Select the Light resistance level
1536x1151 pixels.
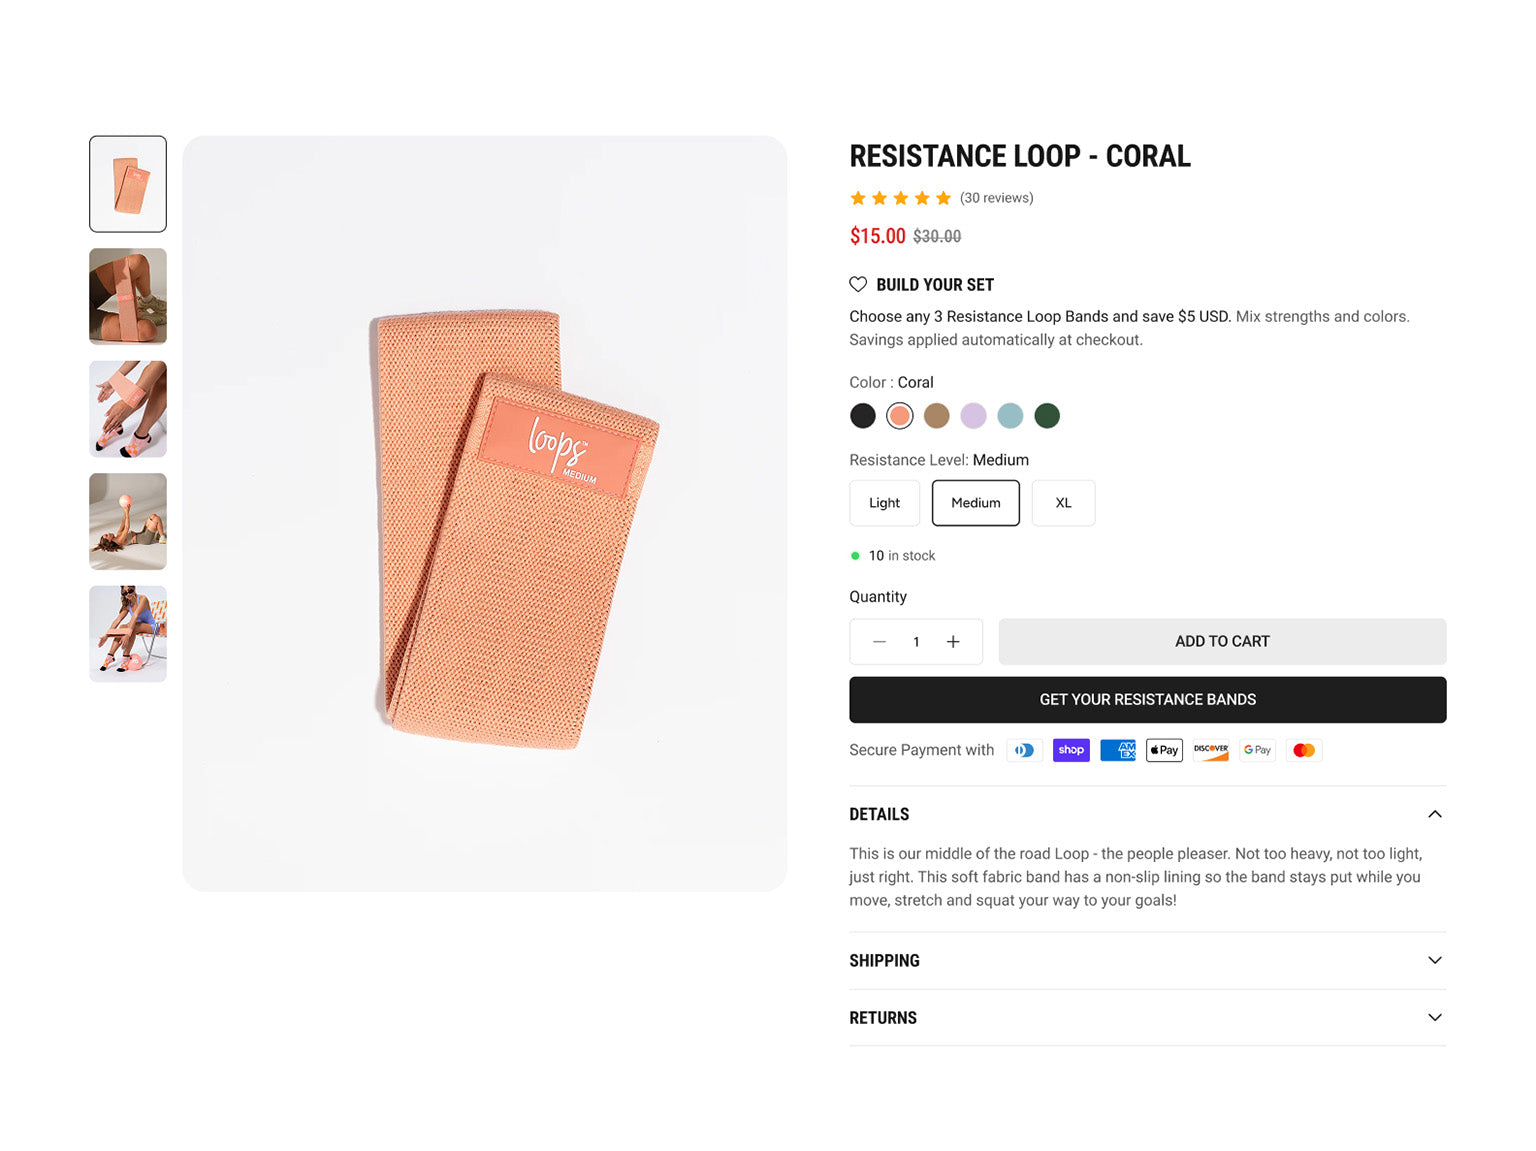[x=884, y=503]
